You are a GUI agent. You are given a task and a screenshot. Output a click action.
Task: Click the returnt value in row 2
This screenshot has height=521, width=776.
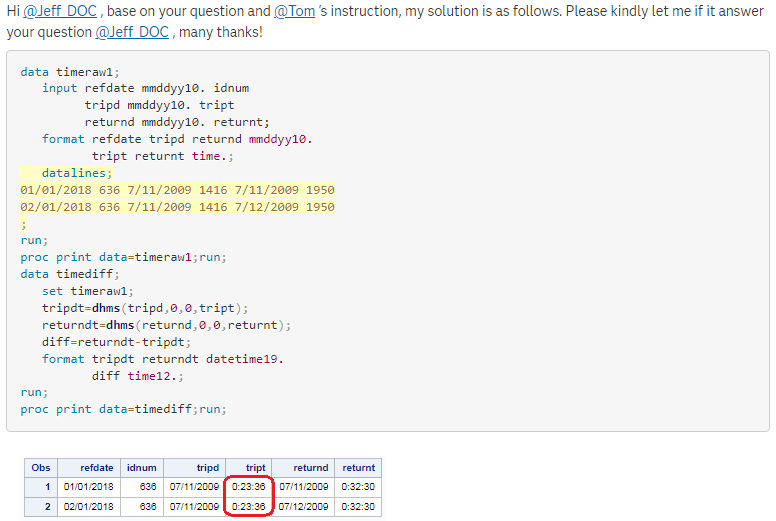(x=358, y=507)
